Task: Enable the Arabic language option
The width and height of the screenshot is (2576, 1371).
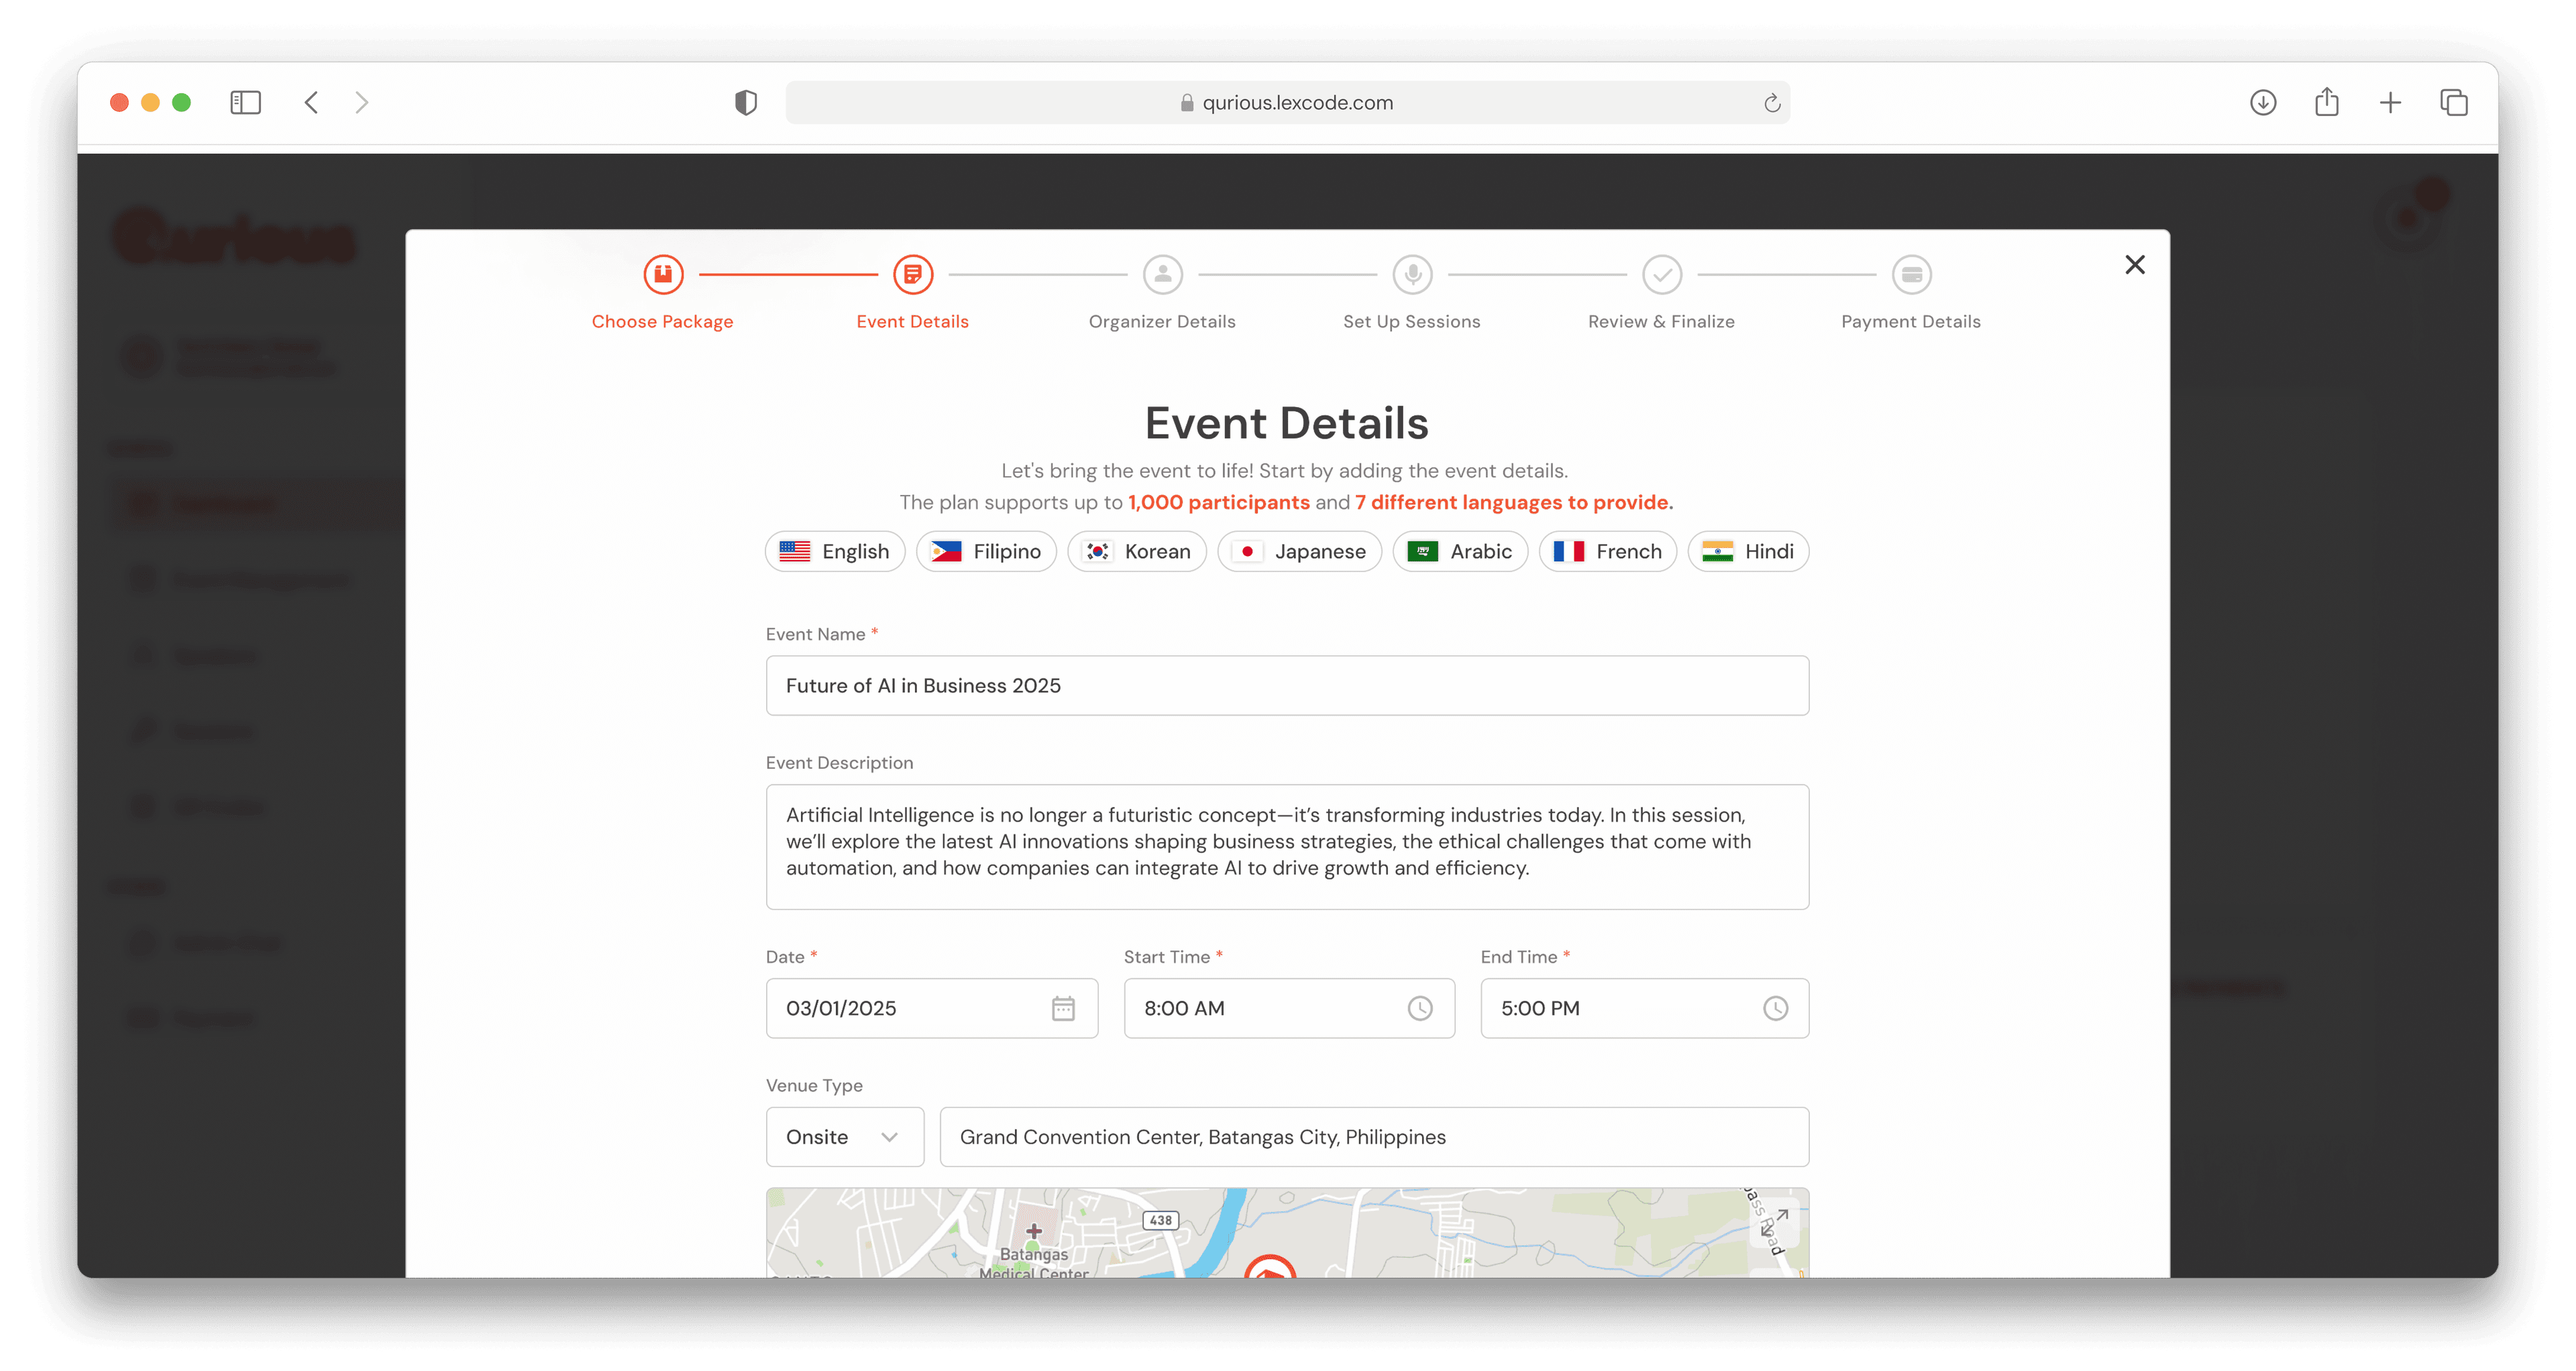Action: (x=1460, y=551)
